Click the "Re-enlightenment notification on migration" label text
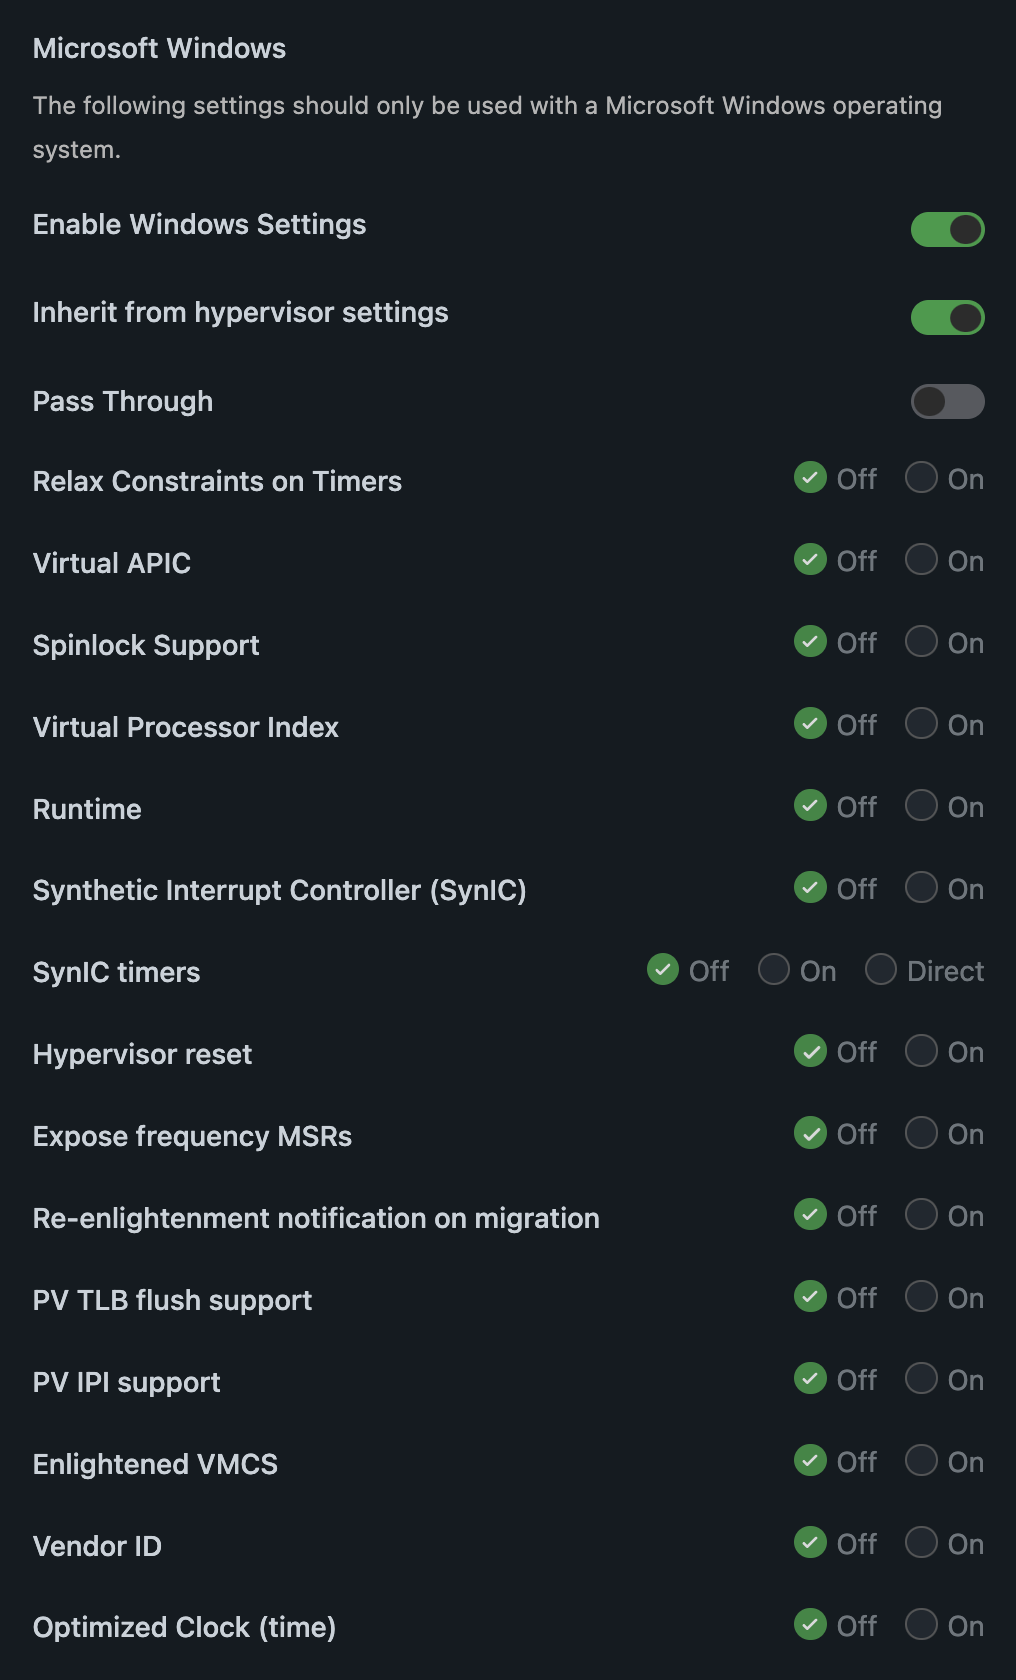Screen dimensions: 1016x1680 [x=316, y=1218]
